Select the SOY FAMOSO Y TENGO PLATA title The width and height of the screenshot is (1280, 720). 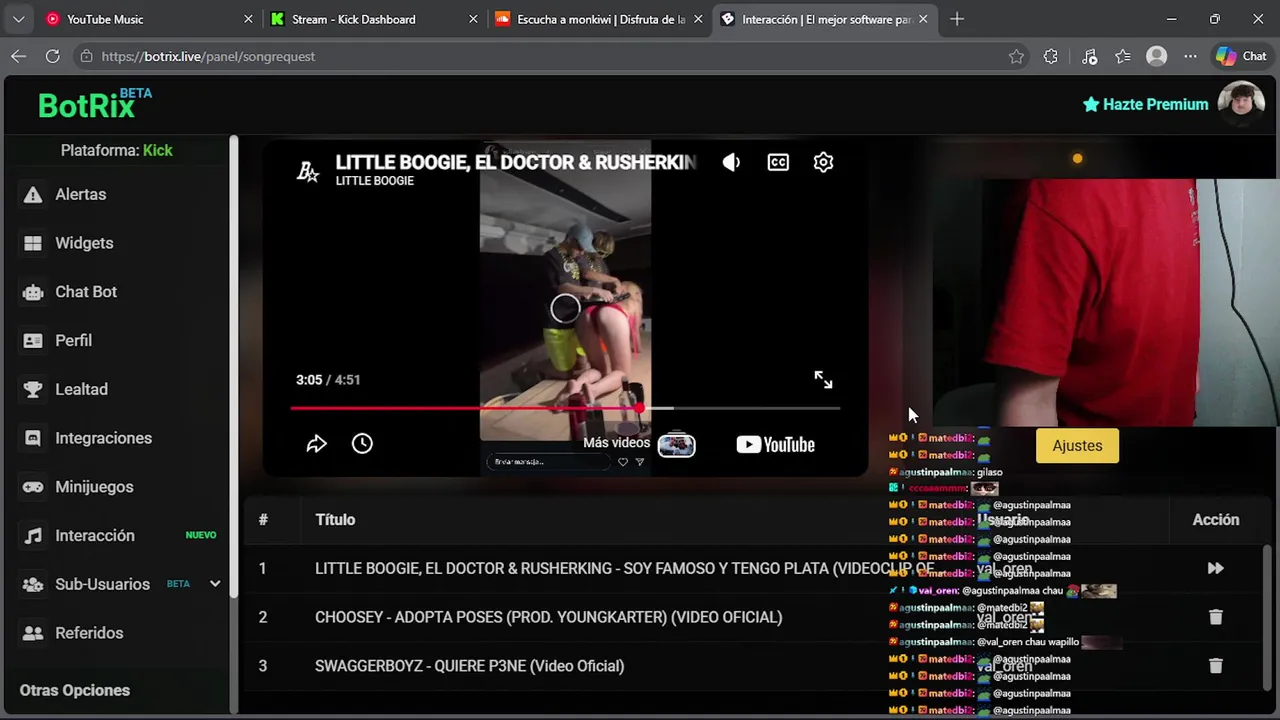coord(625,568)
